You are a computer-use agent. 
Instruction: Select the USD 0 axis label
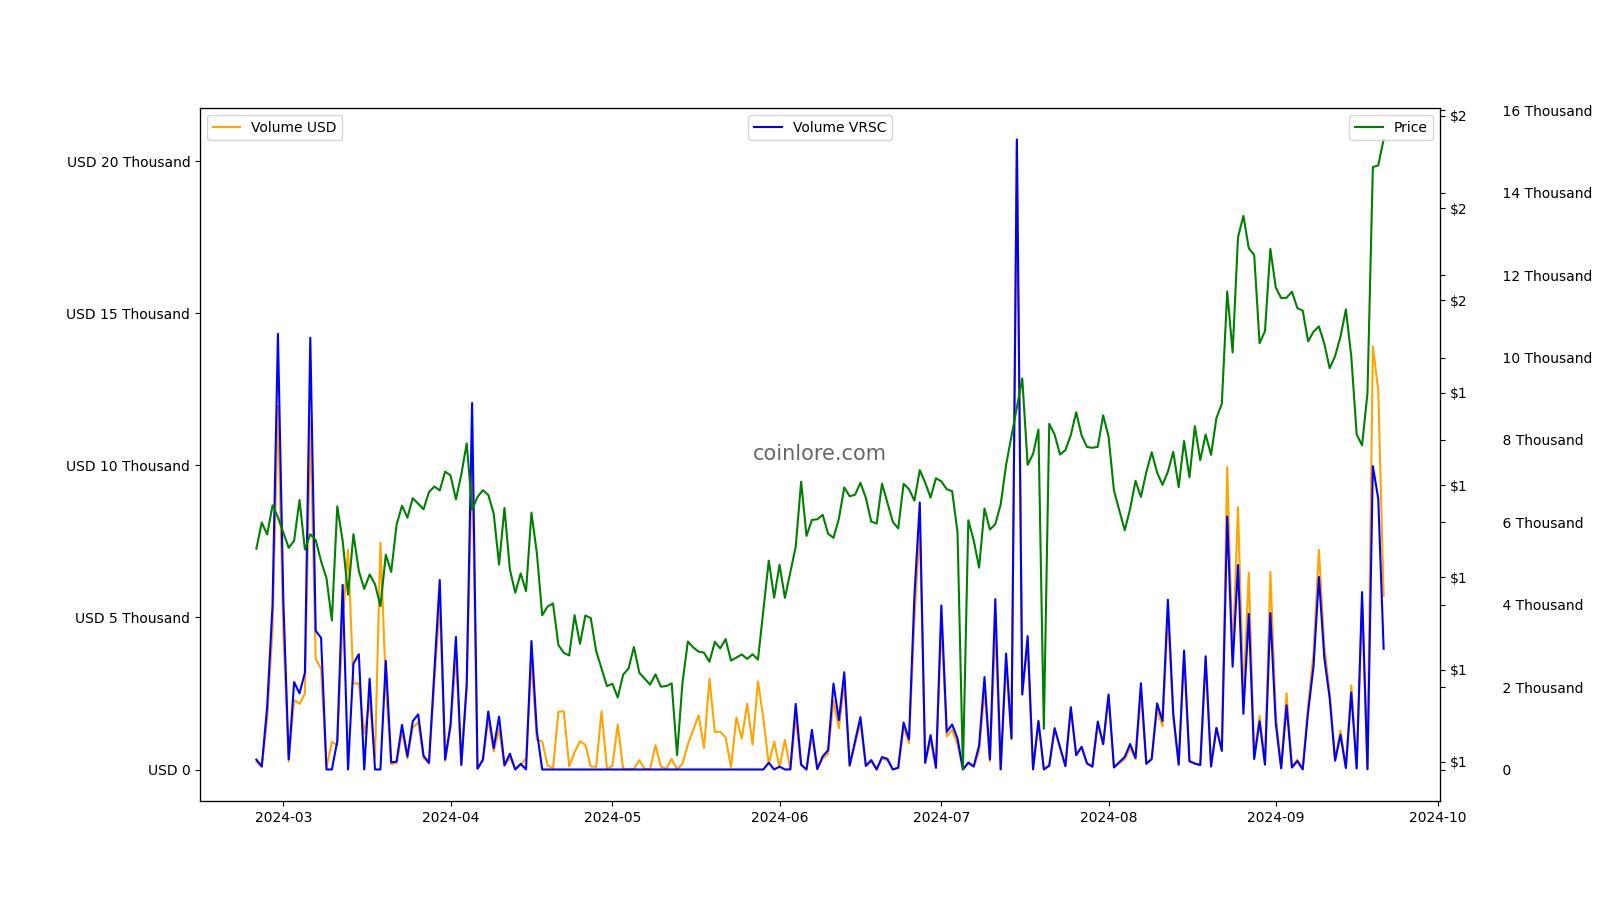(x=169, y=770)
